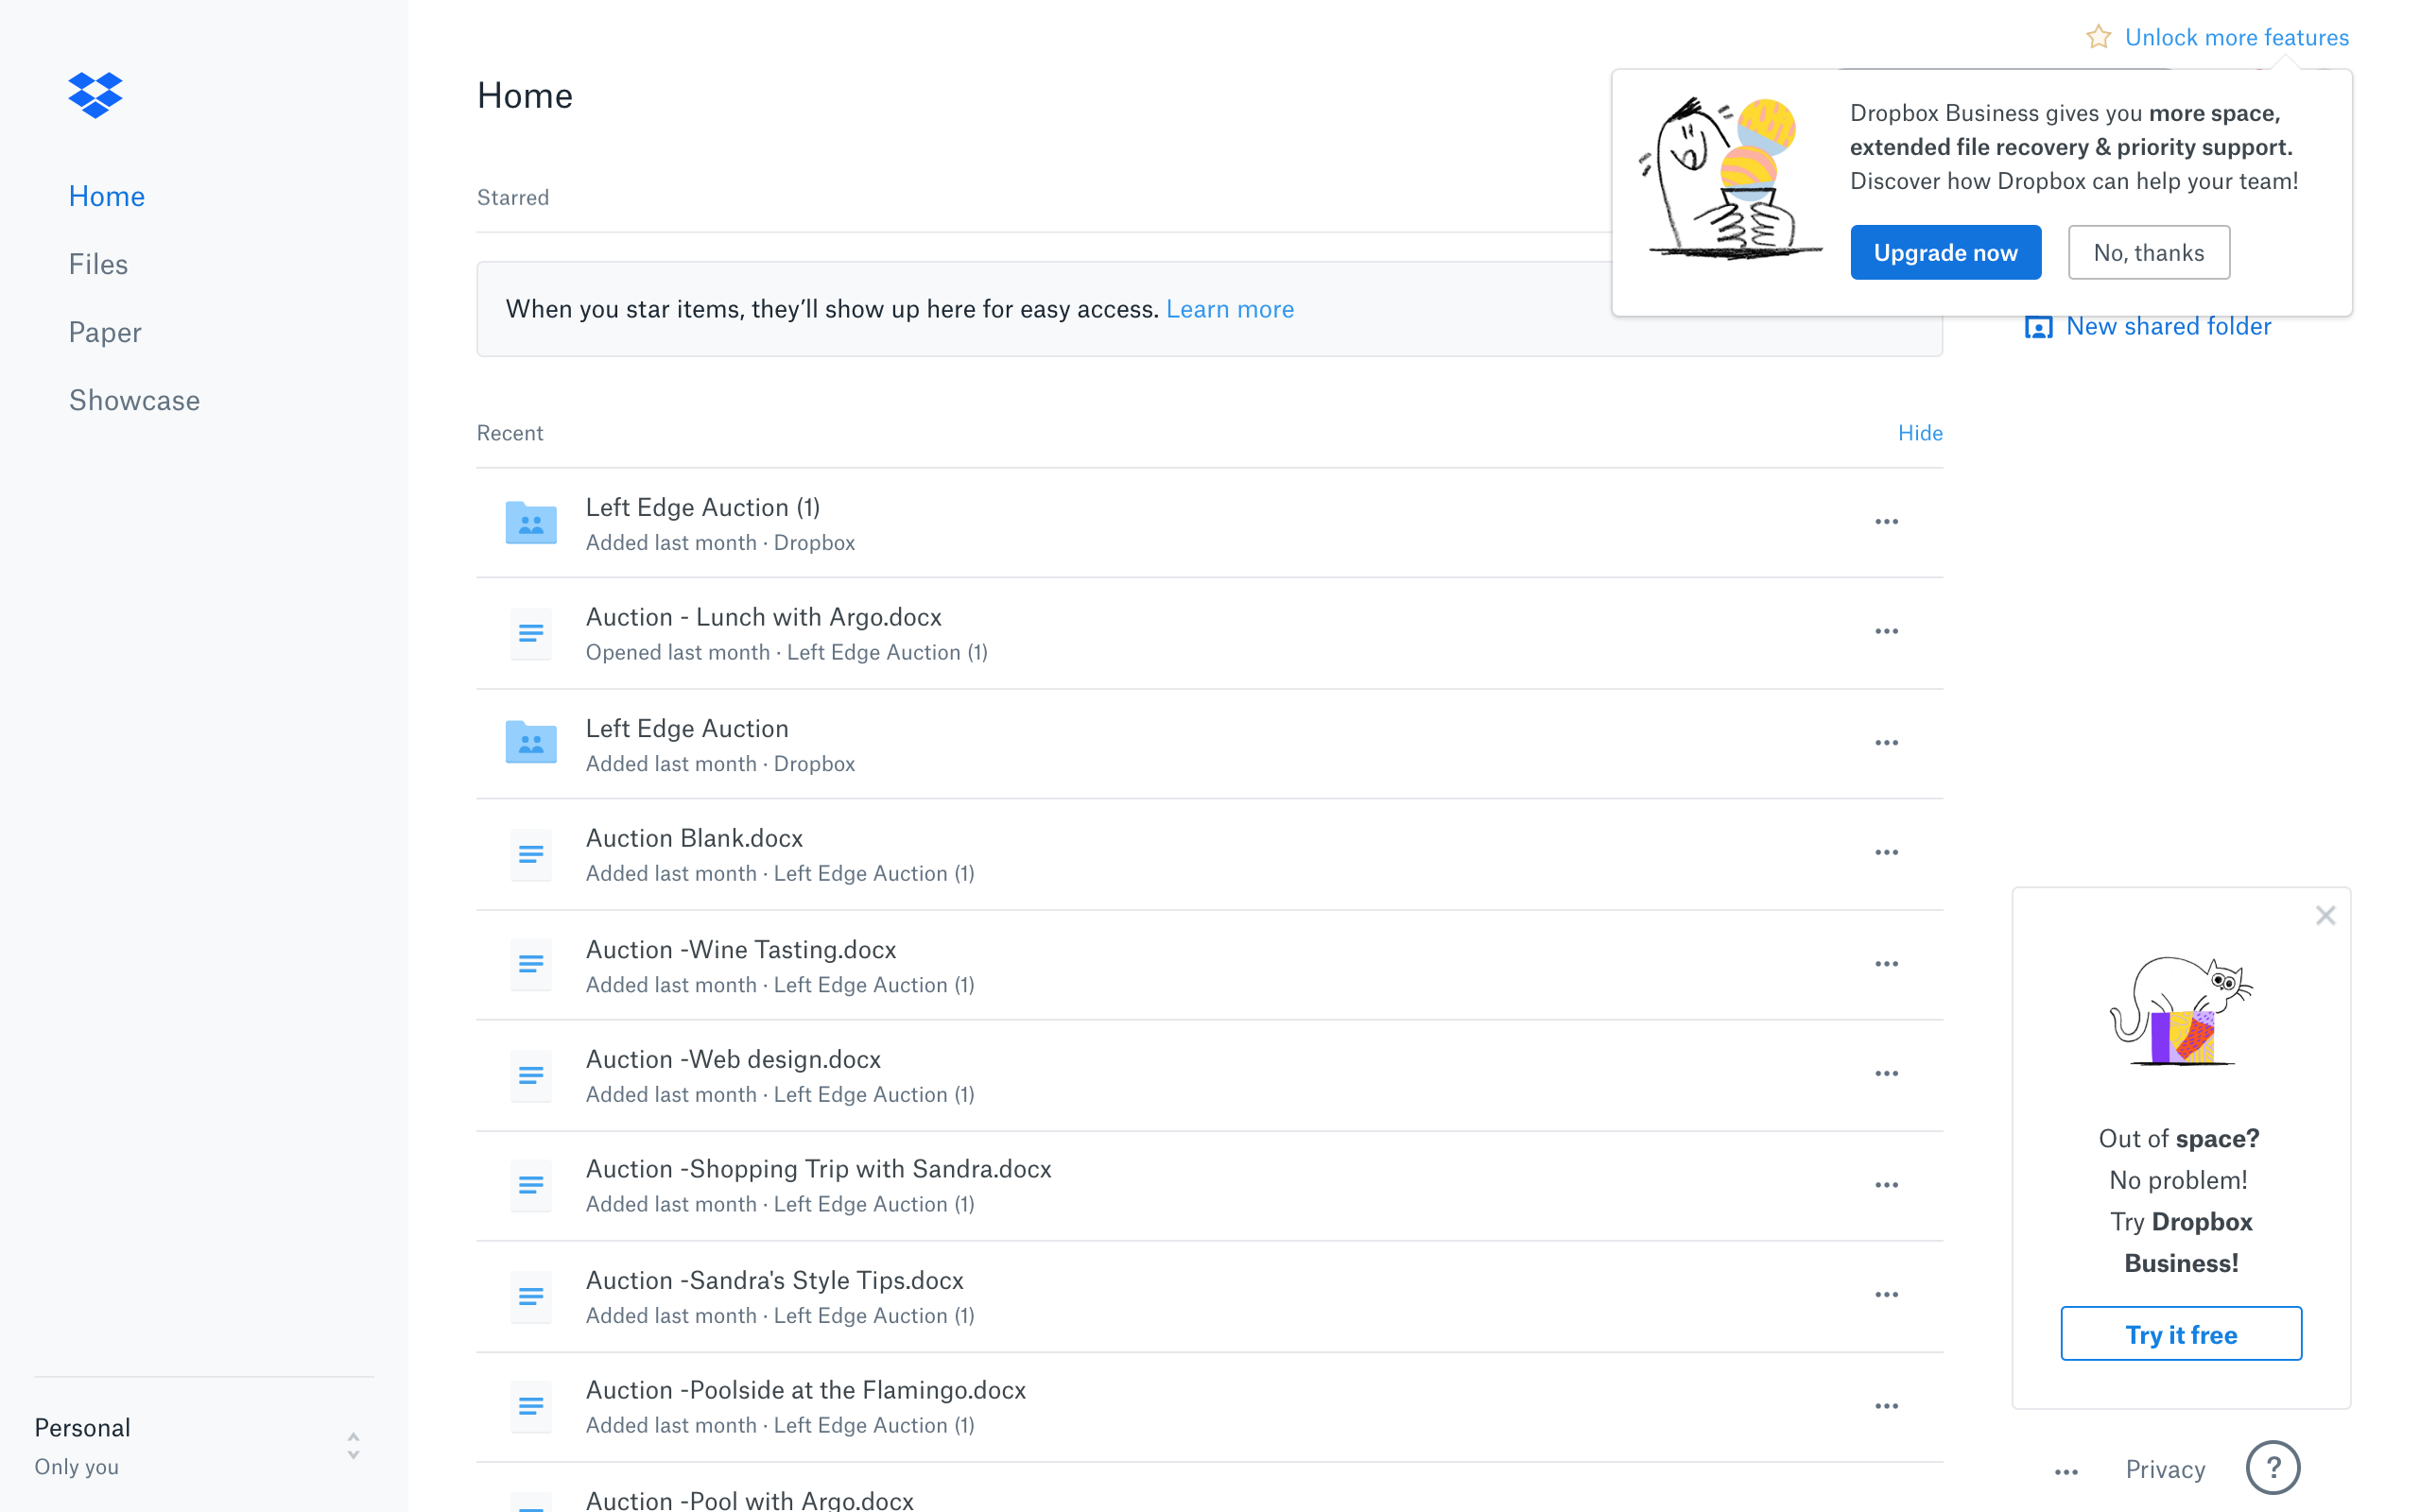
Task: Open the Left Edge Auction folder name
Action: coord(686,728)
